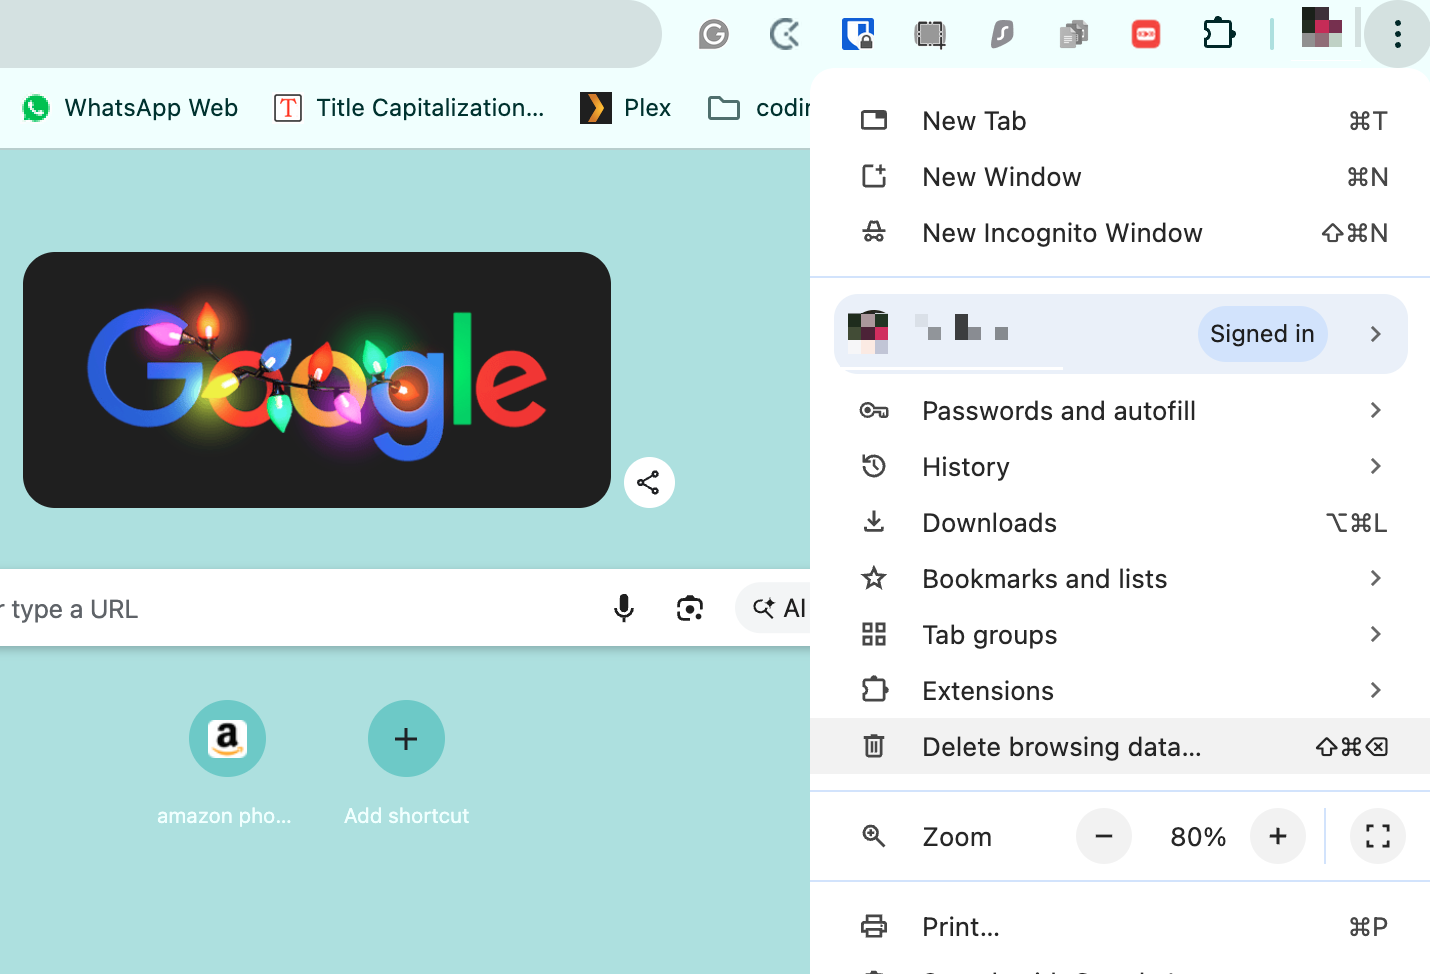This screenshot has width=1430, height=974.
Task: Open the blue shield password extension
Action: click(858, 33)
